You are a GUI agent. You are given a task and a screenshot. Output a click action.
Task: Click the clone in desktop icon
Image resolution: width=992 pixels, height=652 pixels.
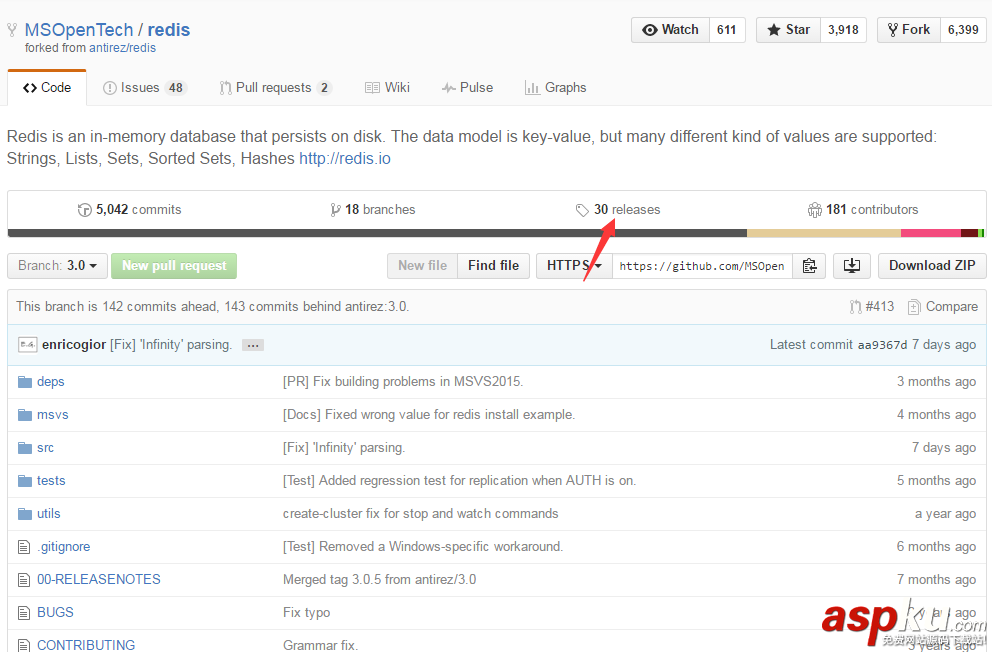(852, 266)
